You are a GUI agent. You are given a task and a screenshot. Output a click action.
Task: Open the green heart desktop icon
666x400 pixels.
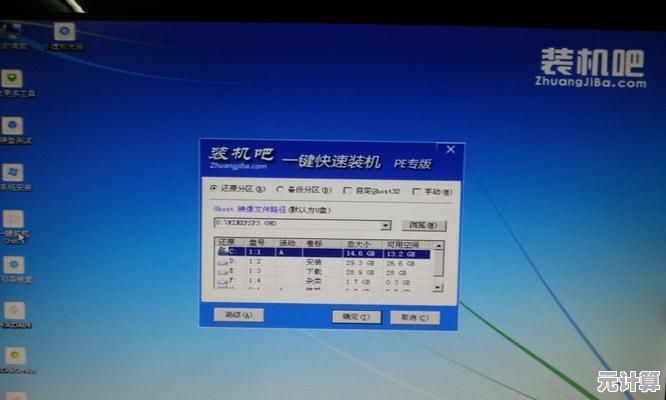pos(12,79)
